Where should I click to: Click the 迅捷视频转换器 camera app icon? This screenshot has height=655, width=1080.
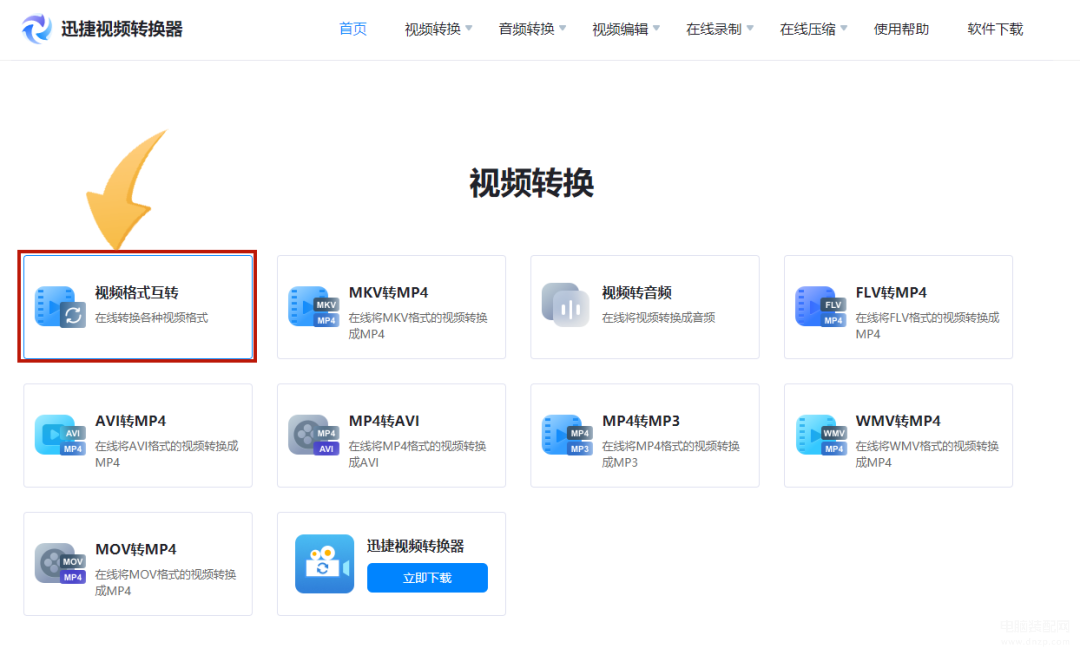pyautogui.click(x=324, y=563)
